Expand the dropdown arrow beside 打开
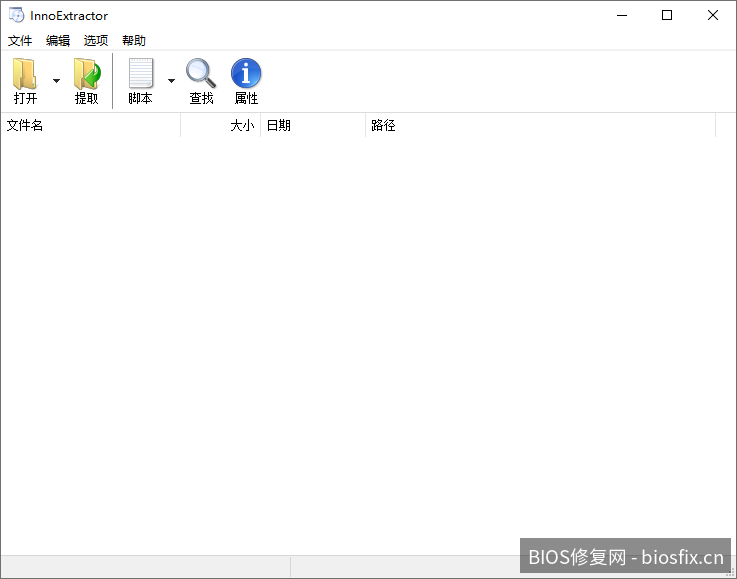The height and width of the screenshot is (579, 737). [56, 81]
